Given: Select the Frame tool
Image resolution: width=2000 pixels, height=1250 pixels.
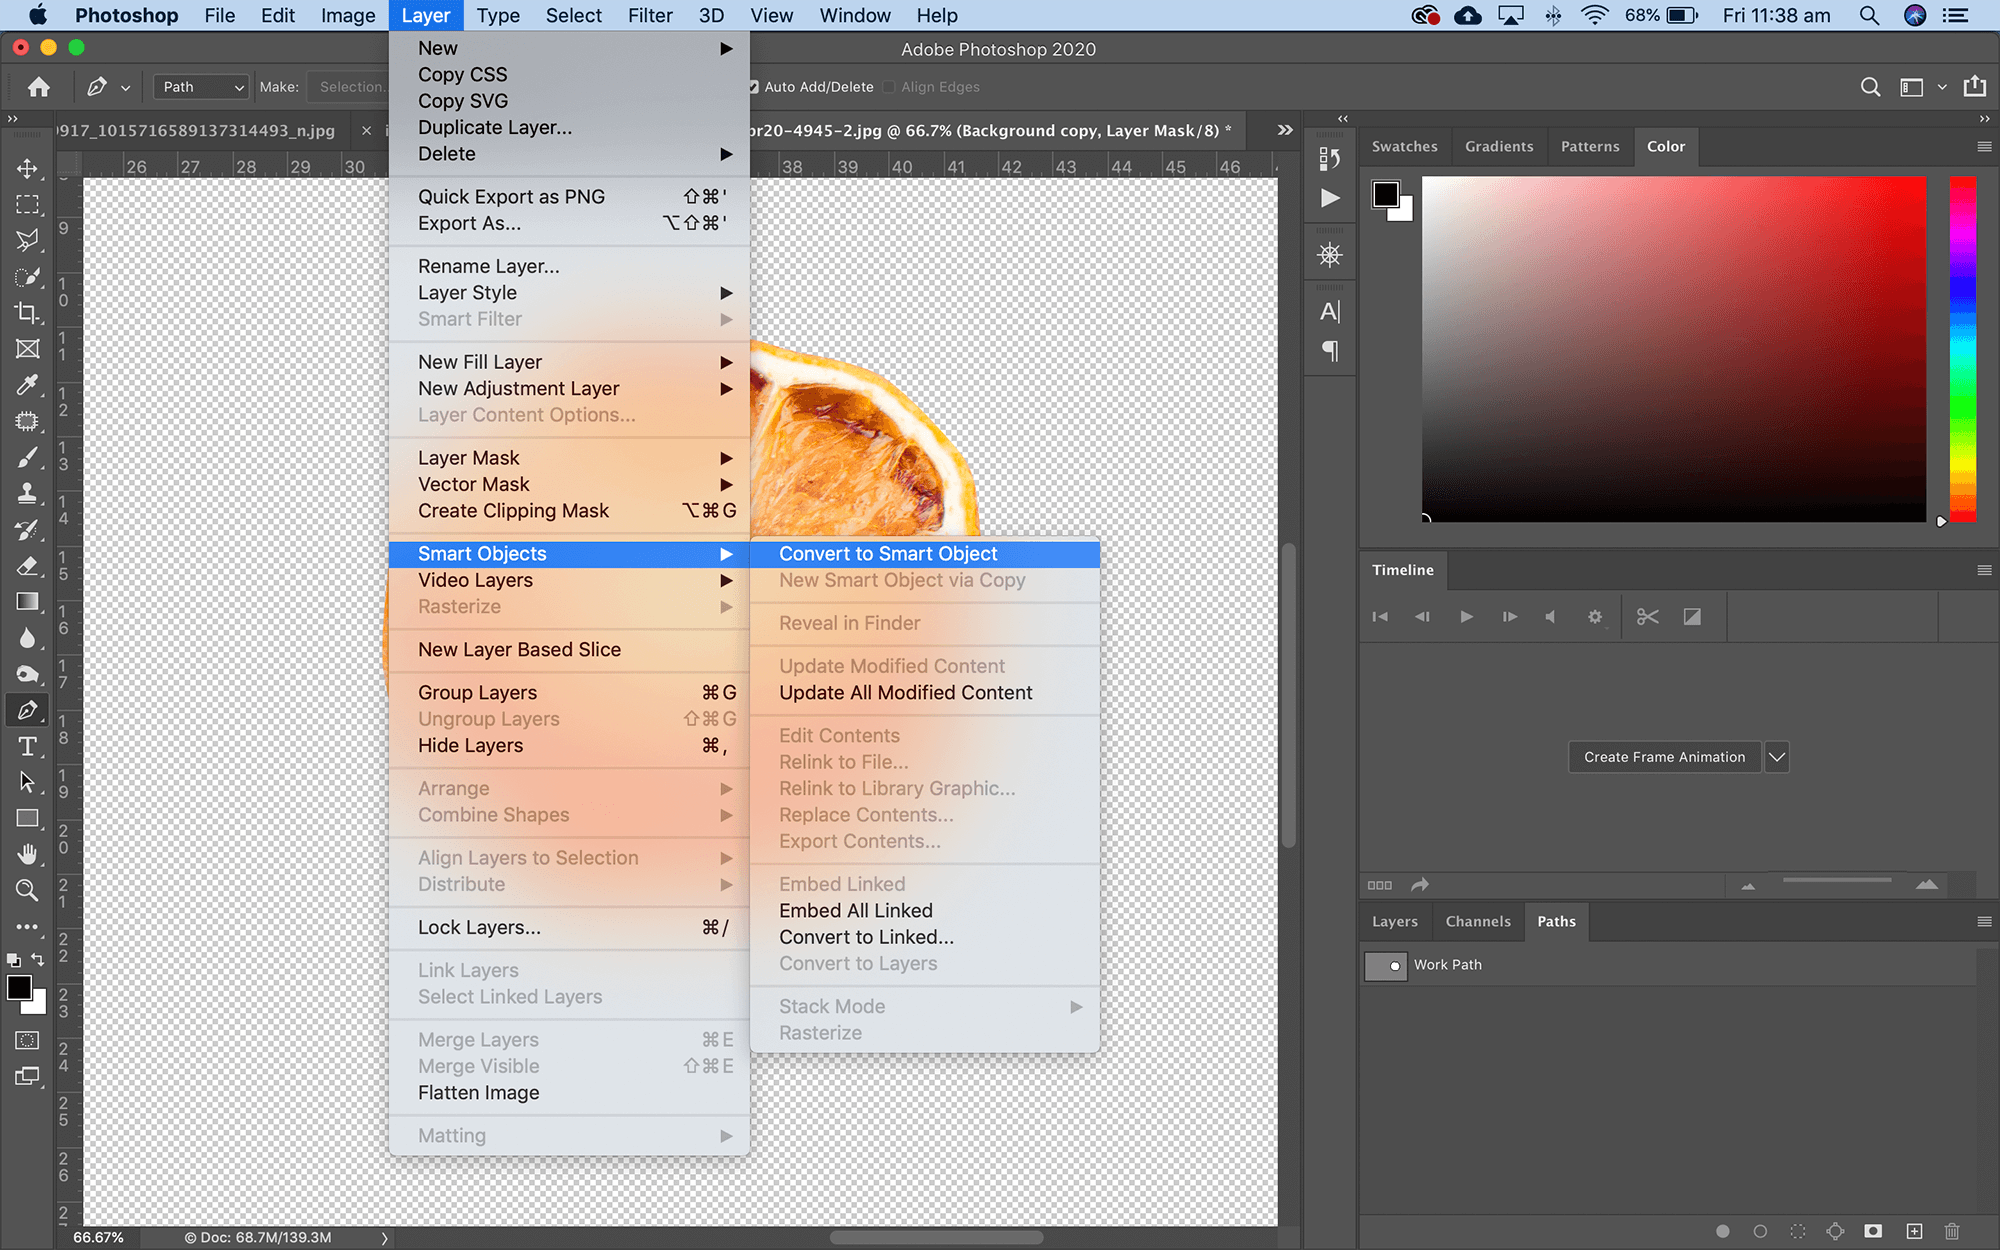Looking at the screenshot, I should pos(27,349).
